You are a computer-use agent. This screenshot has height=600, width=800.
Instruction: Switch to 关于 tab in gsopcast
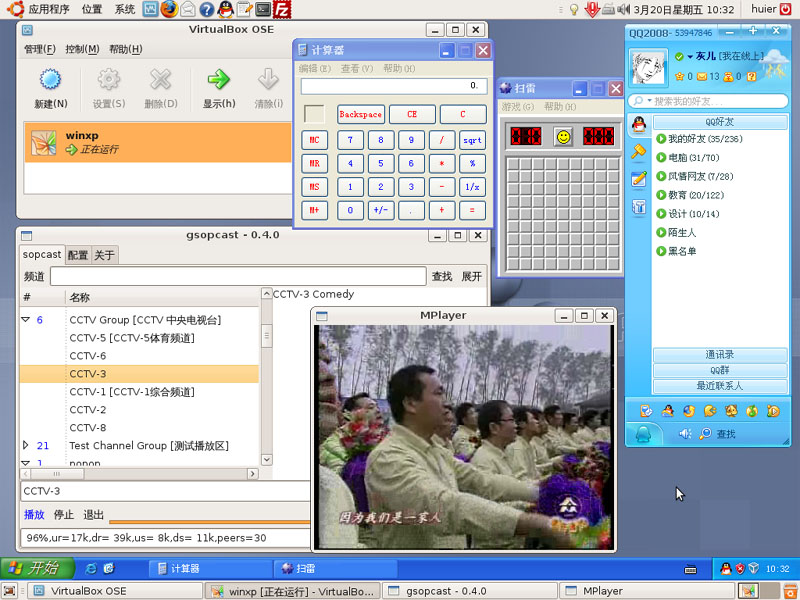point(105,255)
